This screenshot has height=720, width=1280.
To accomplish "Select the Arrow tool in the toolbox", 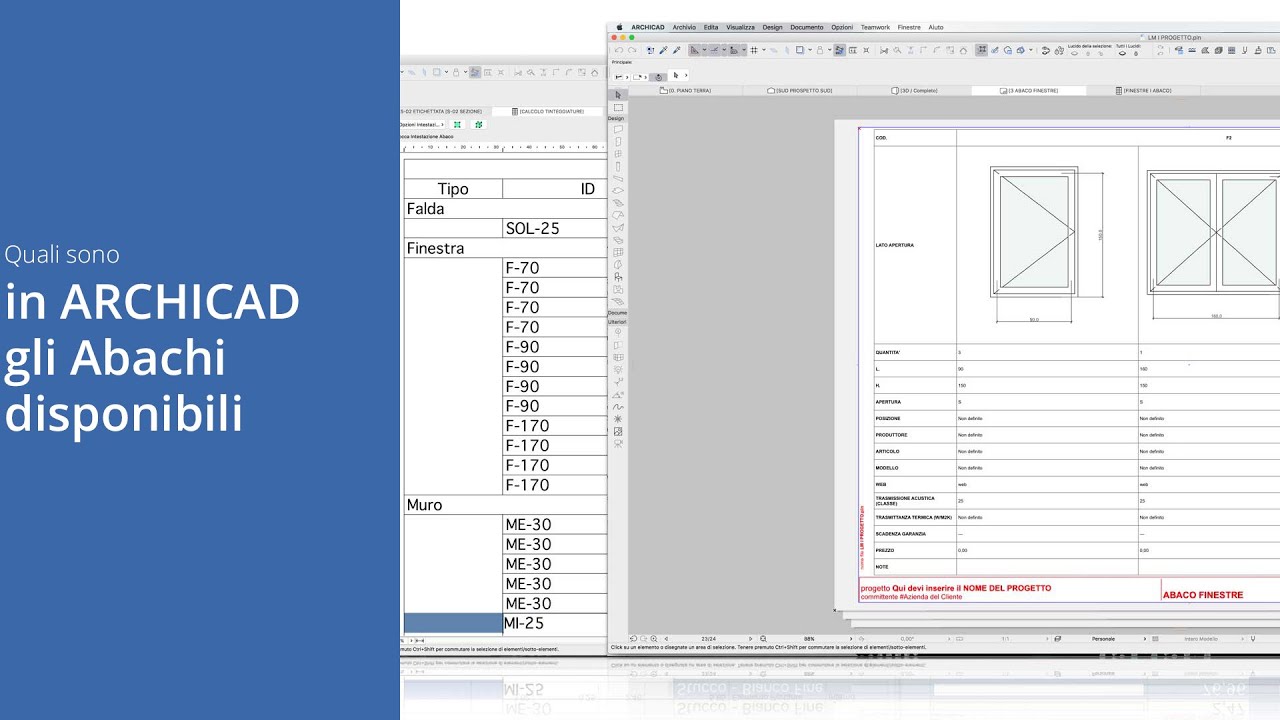I will tap(618, 94).
